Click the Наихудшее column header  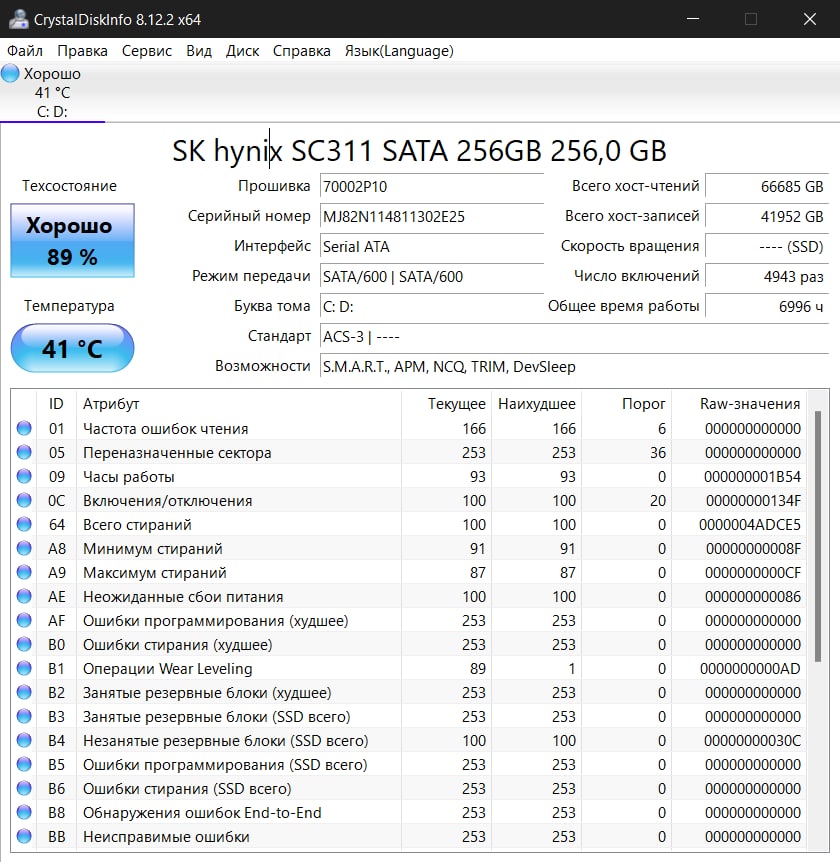click(x=537, y=404)
